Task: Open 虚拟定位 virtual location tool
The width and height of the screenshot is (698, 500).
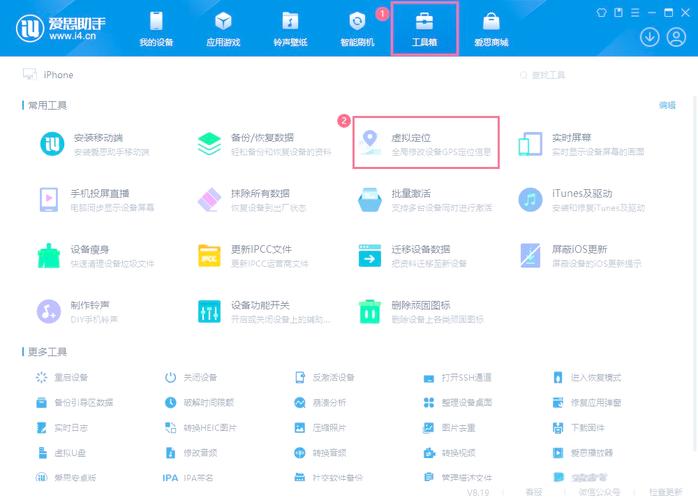Action: click(x=426, y=143)
